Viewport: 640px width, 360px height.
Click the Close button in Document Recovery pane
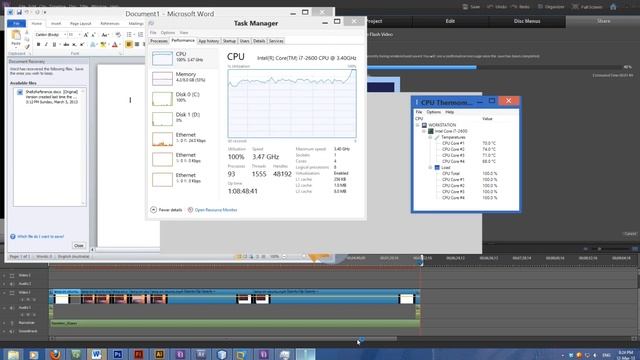coord(78,245)
